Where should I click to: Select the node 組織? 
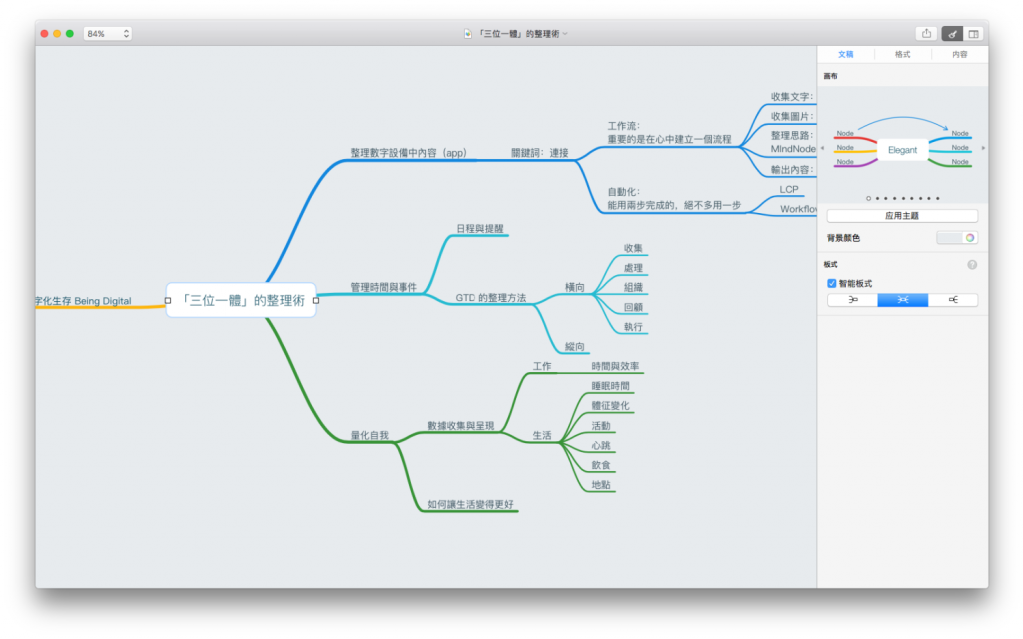(x=633, y=287)
